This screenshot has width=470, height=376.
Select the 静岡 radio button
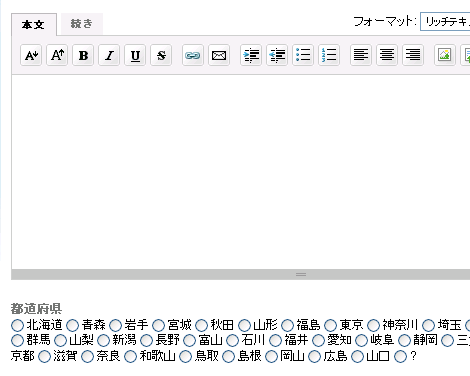[404, 341]
